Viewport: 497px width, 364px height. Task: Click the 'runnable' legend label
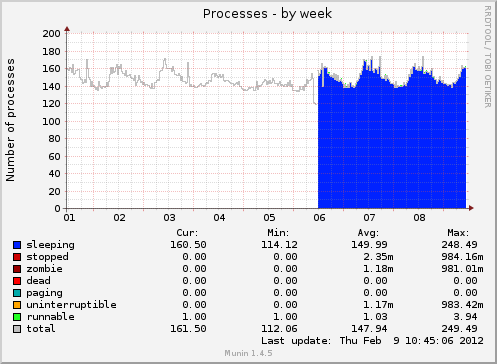tap(51, 317)
